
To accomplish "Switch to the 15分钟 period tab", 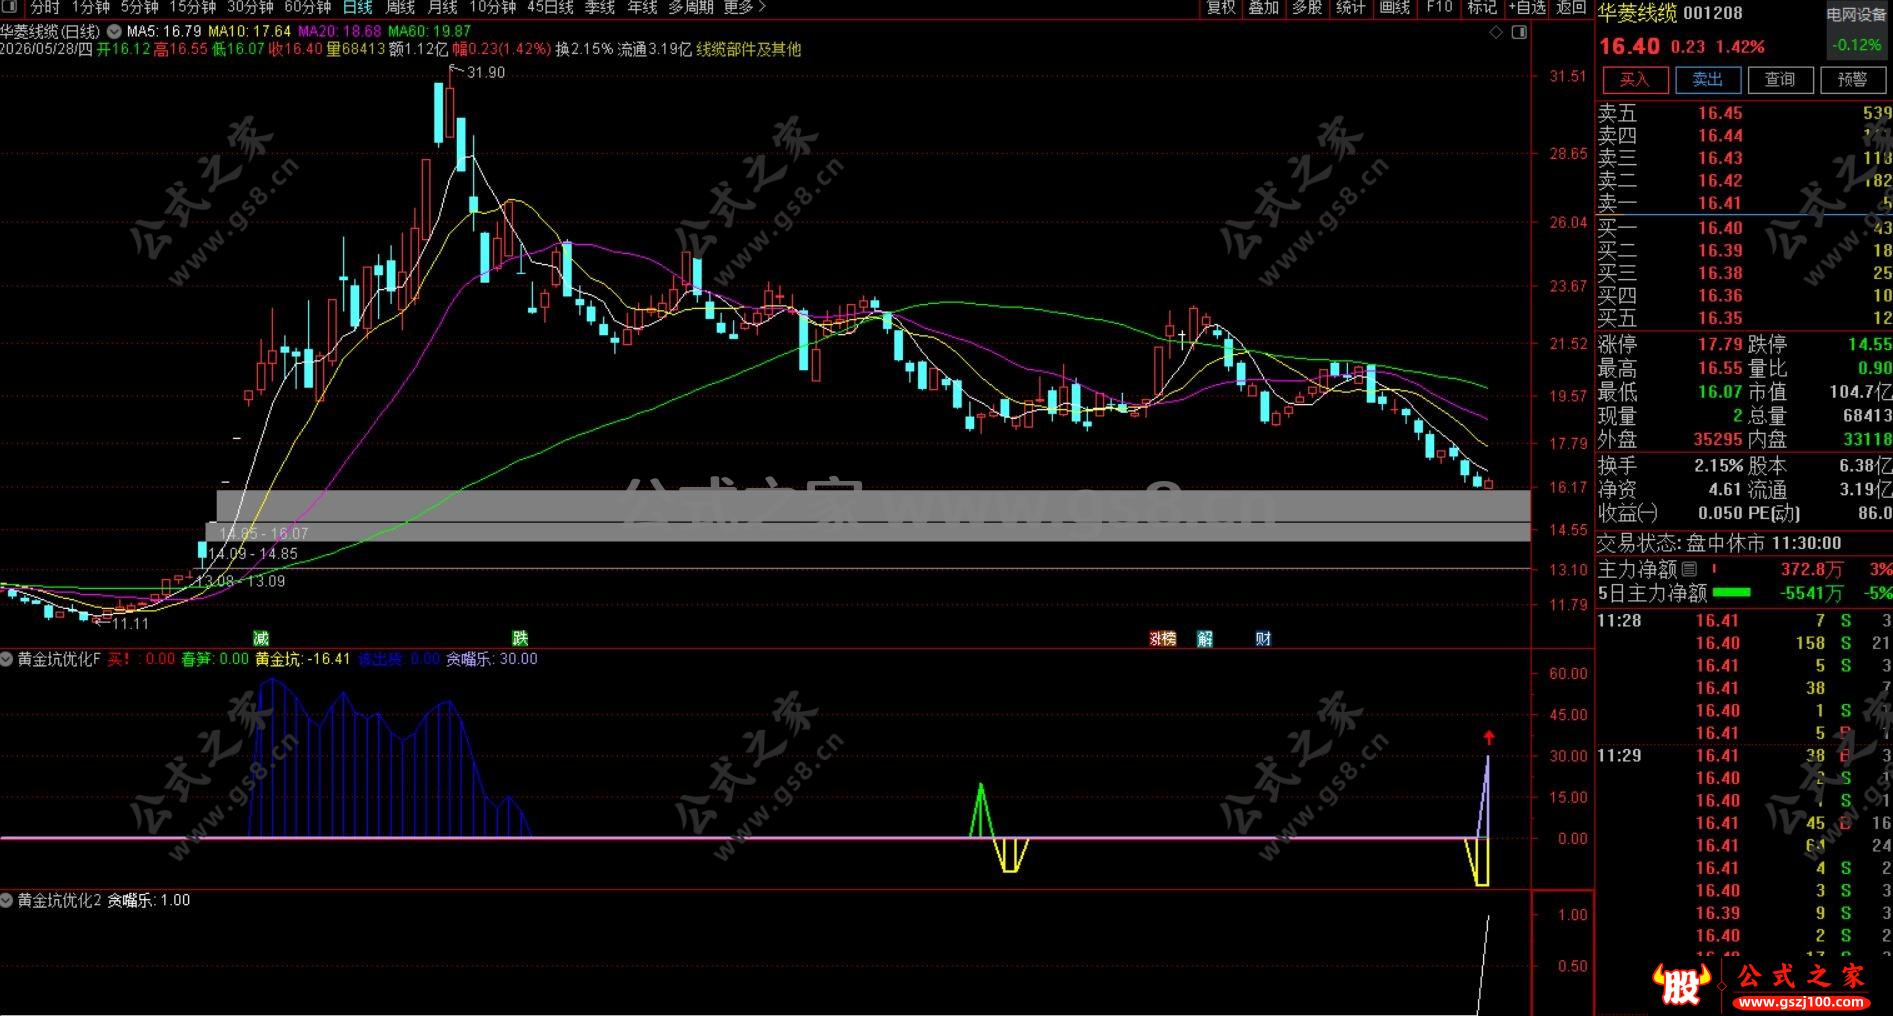I will 192,8.
